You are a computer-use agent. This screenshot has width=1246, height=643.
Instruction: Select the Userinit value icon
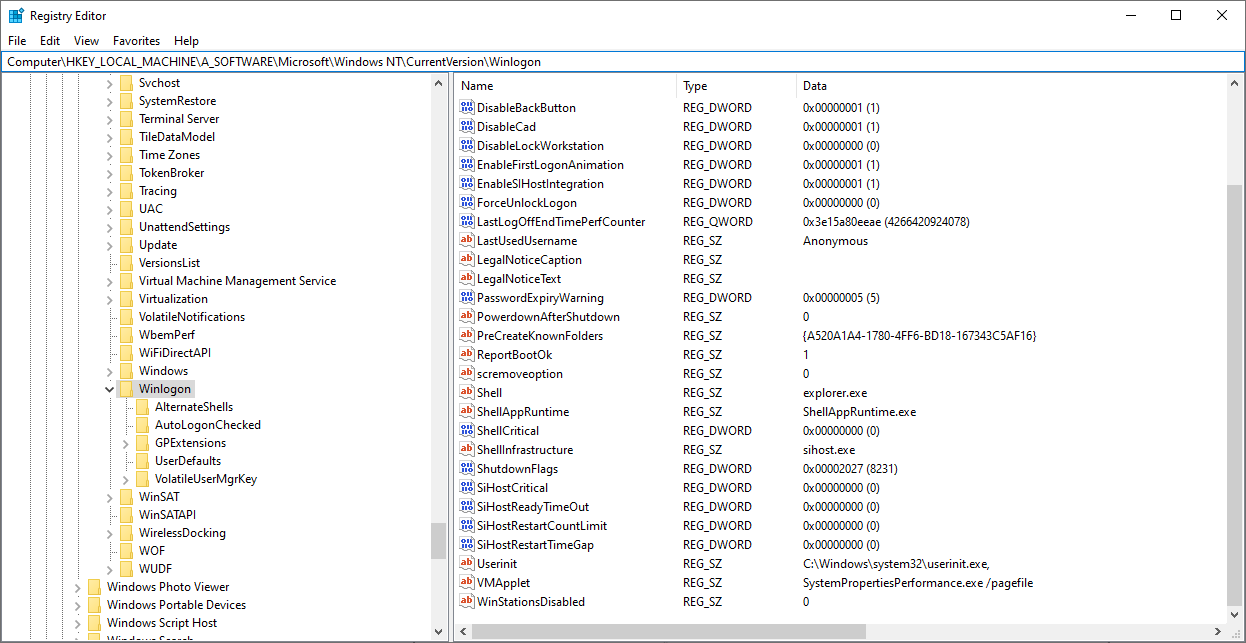point(466,564)
